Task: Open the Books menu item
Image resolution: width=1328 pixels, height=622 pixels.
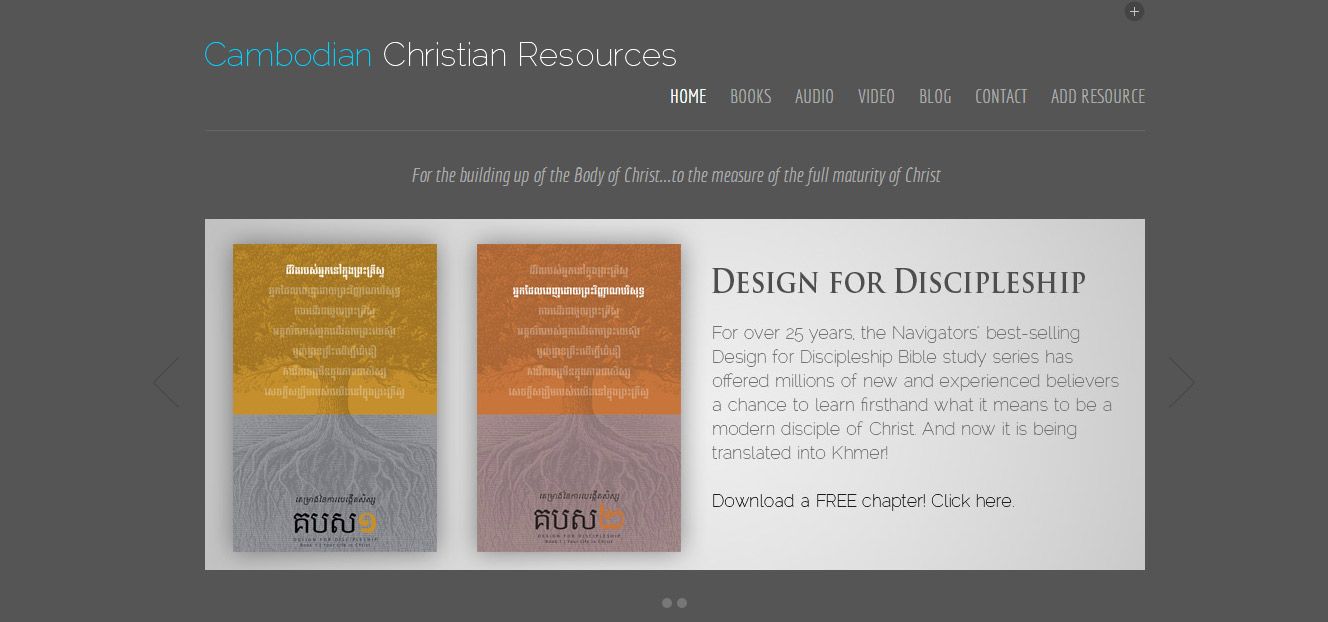Action: (750, 96)
